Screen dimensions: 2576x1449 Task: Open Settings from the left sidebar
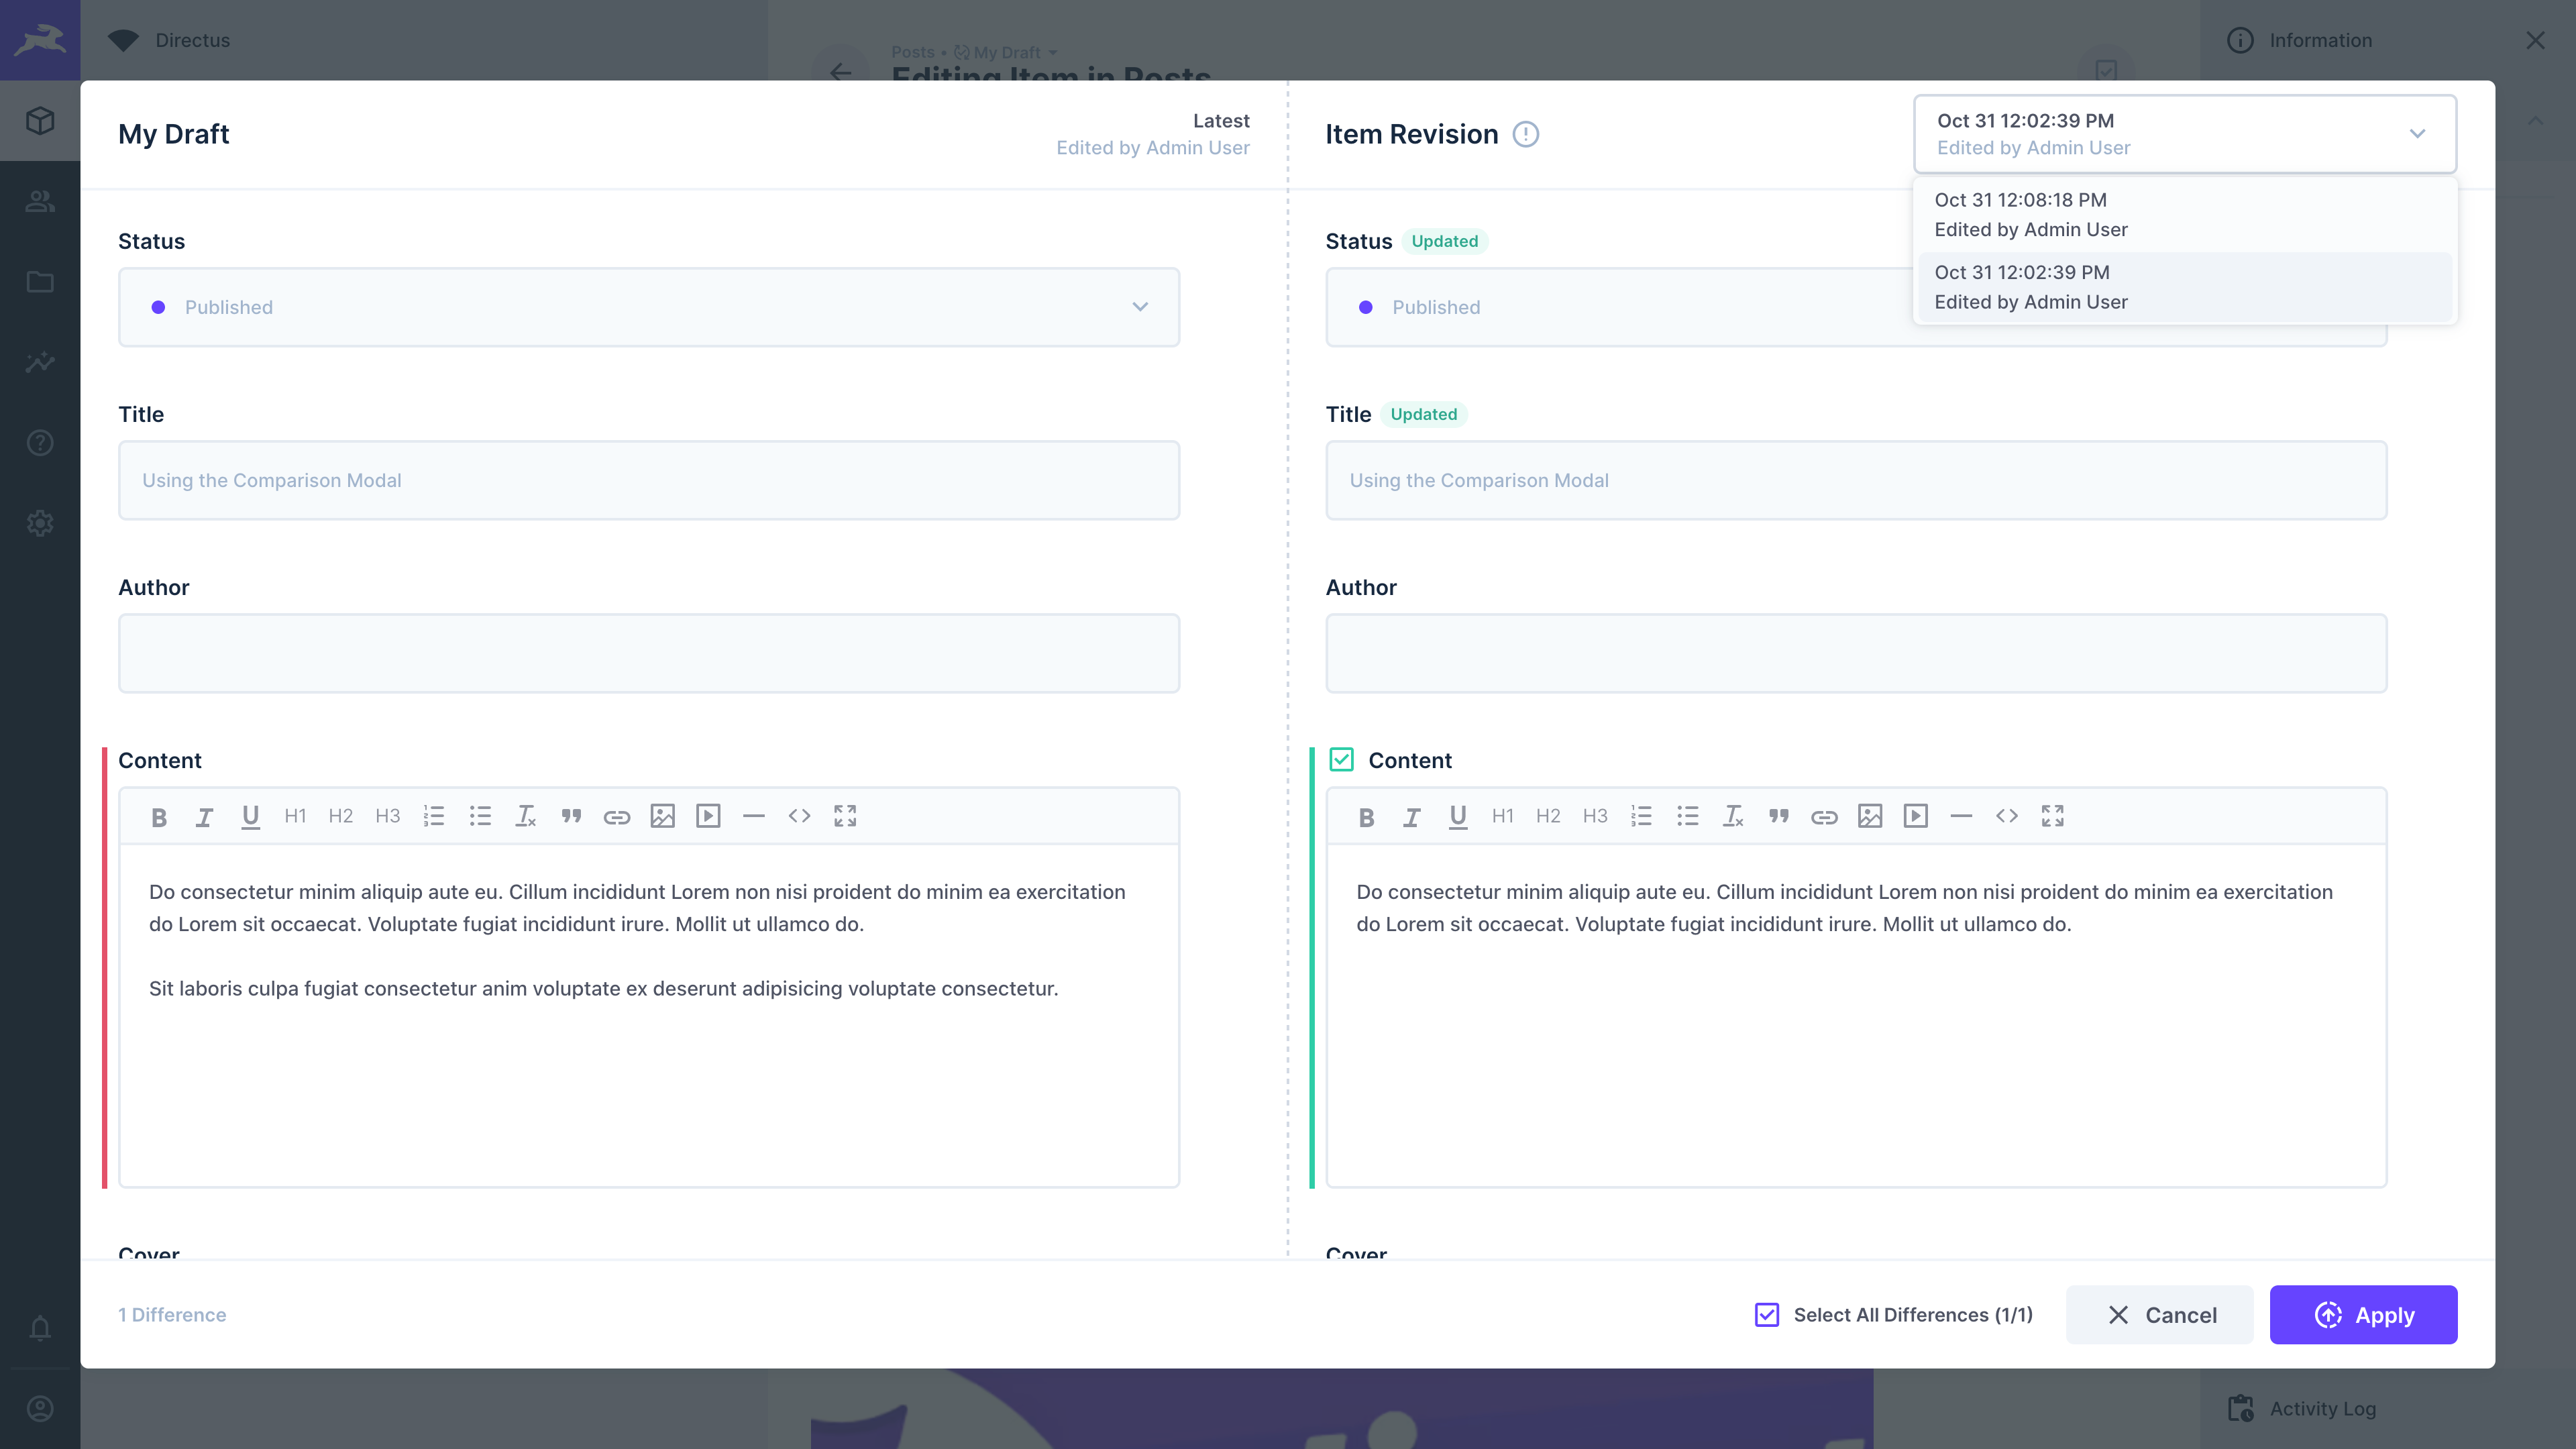40,523
